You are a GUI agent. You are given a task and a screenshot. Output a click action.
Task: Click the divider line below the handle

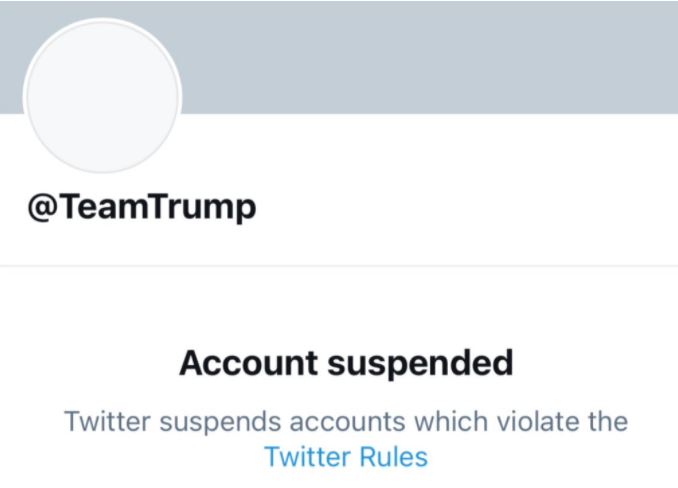point(339,266)
